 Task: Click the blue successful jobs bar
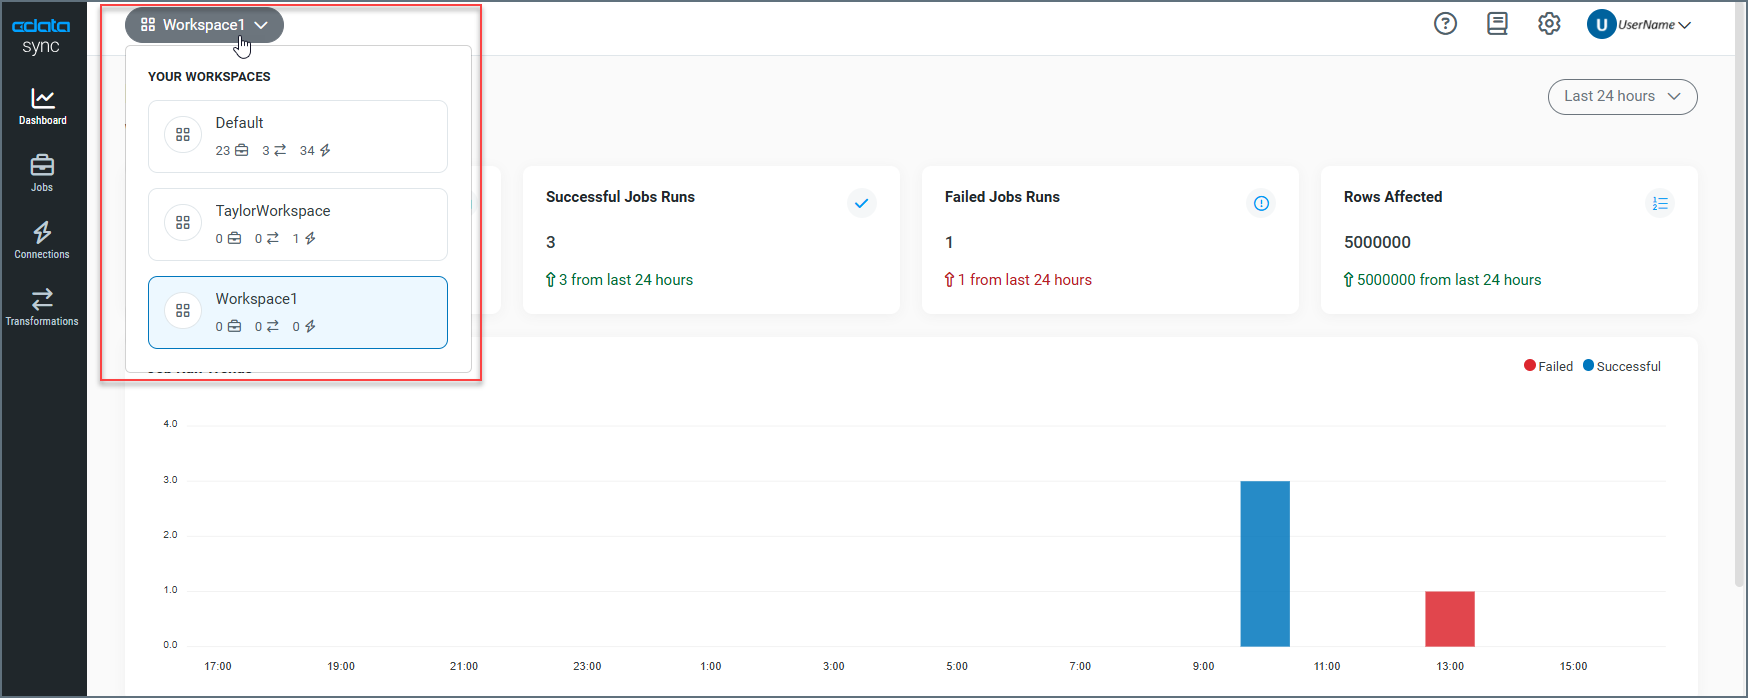(x=1264, y=563)
